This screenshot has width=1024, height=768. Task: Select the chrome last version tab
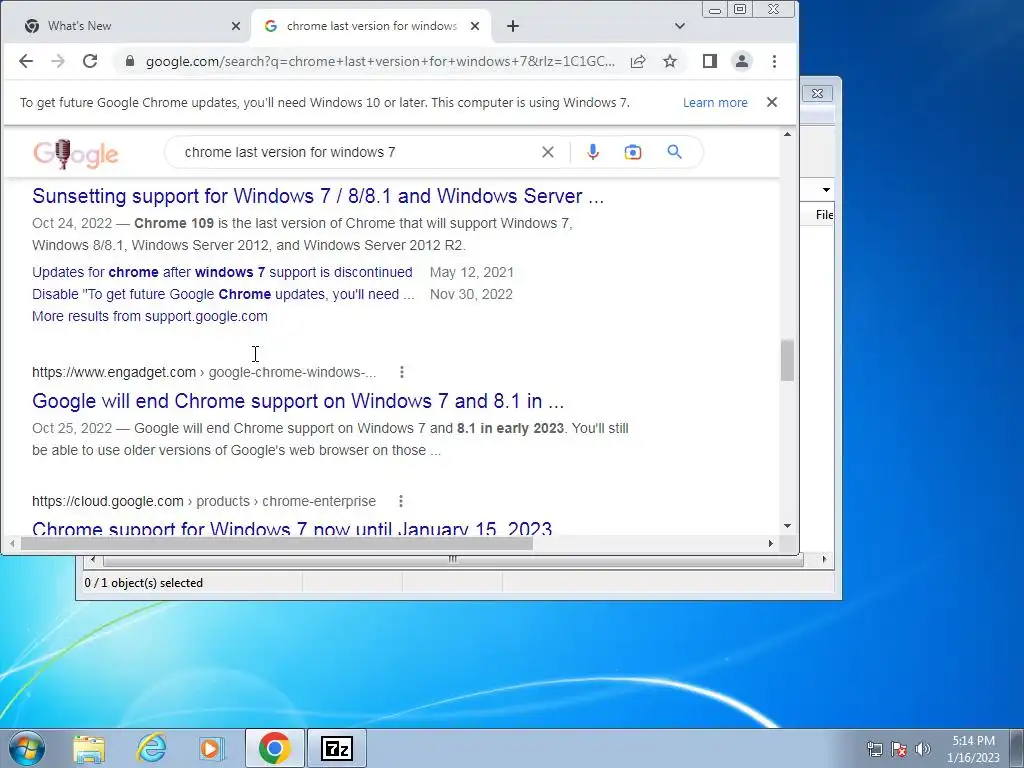coord(371,26)
